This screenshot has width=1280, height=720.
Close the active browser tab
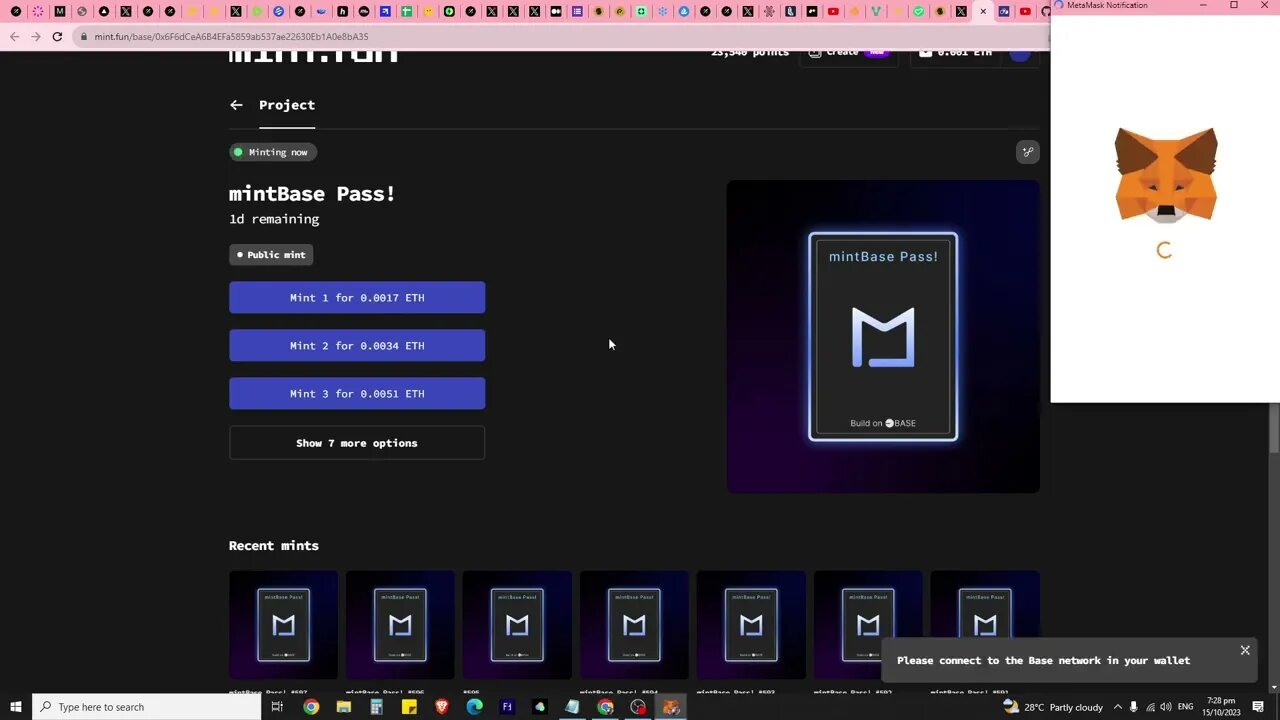click(x=983, y=12)
